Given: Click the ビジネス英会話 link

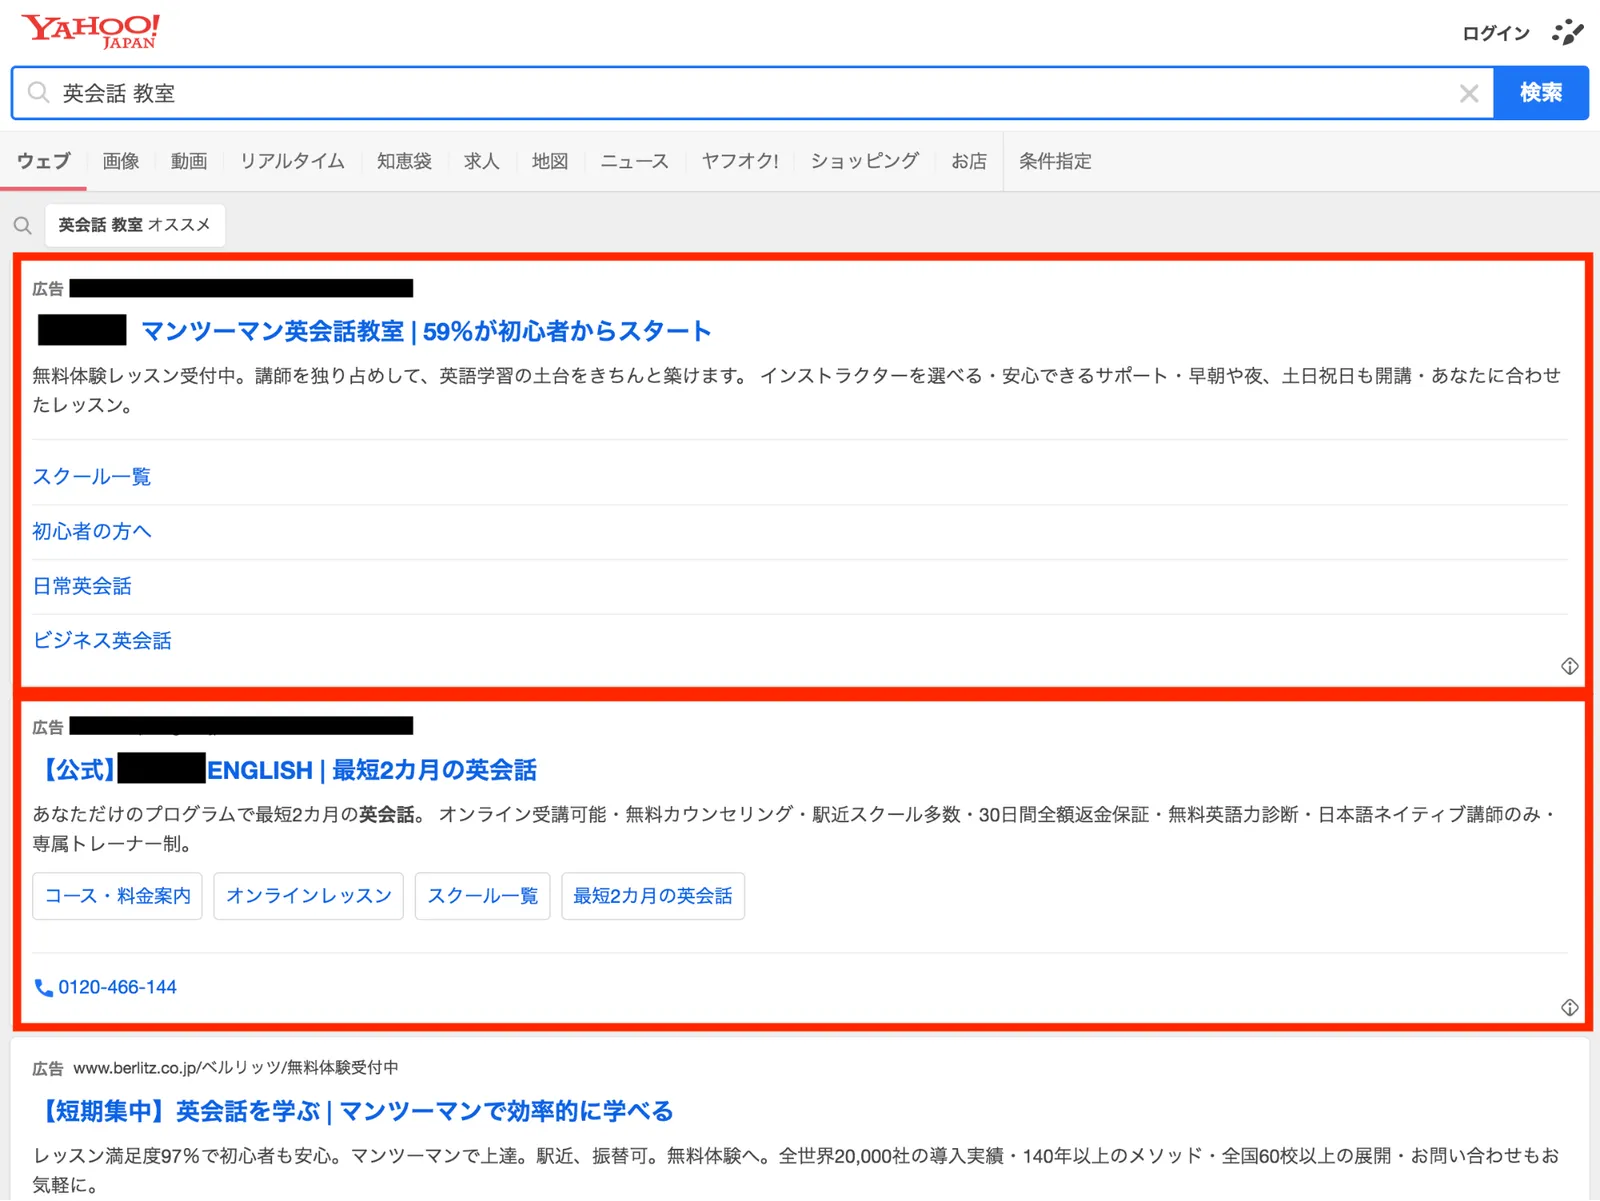Looking at the screenshot, I should pos(102,640).
